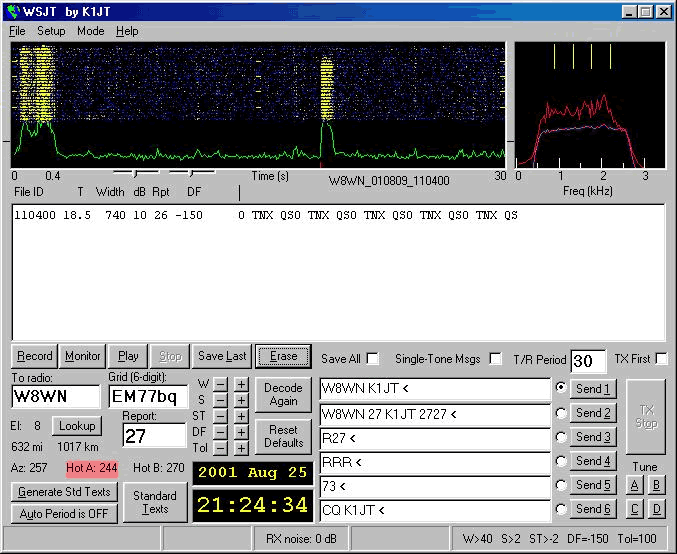Image resolution: width=677 pixels, height=554 pixels.
Task: Click the '73 <' message field
Action: click(x=435, y=486)
